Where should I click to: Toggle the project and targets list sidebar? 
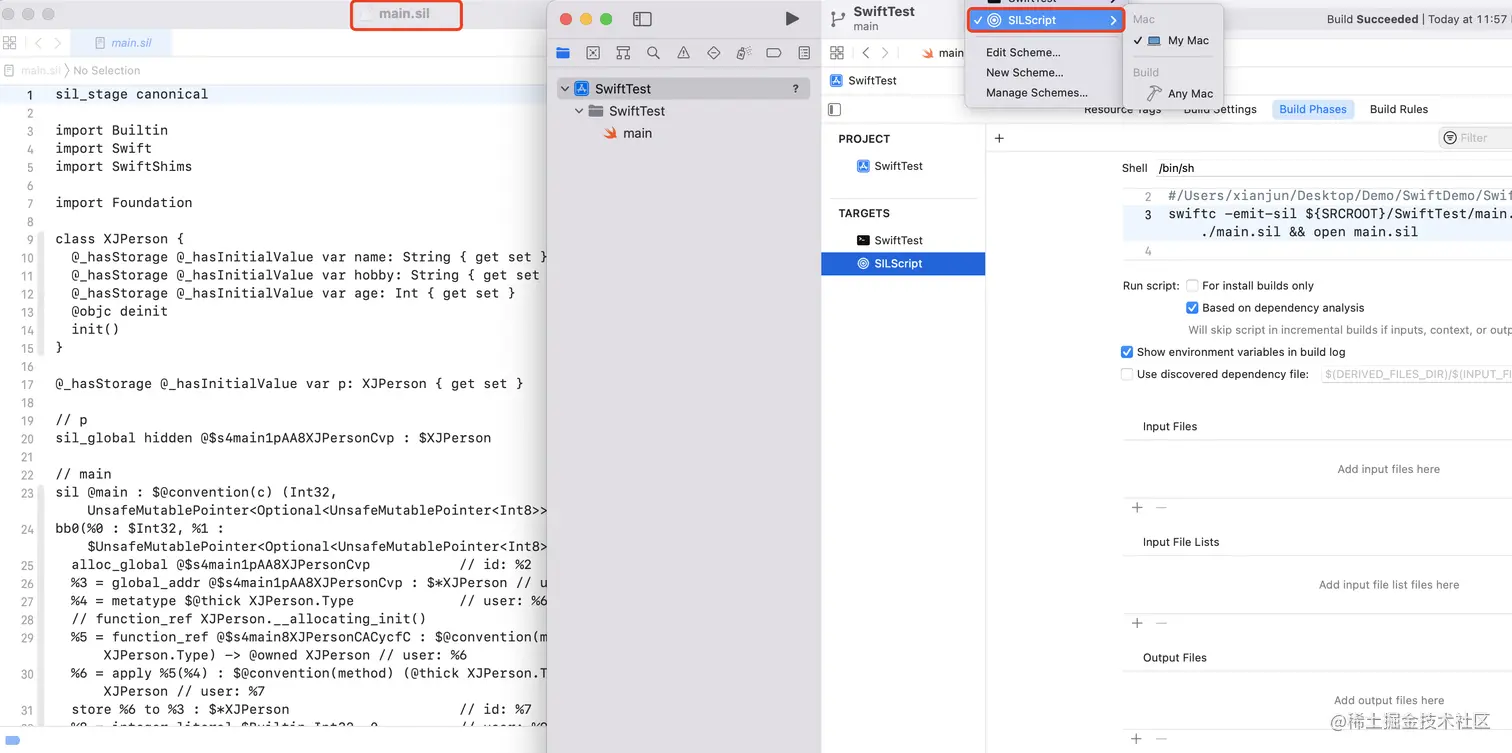(x=835, y=110)
